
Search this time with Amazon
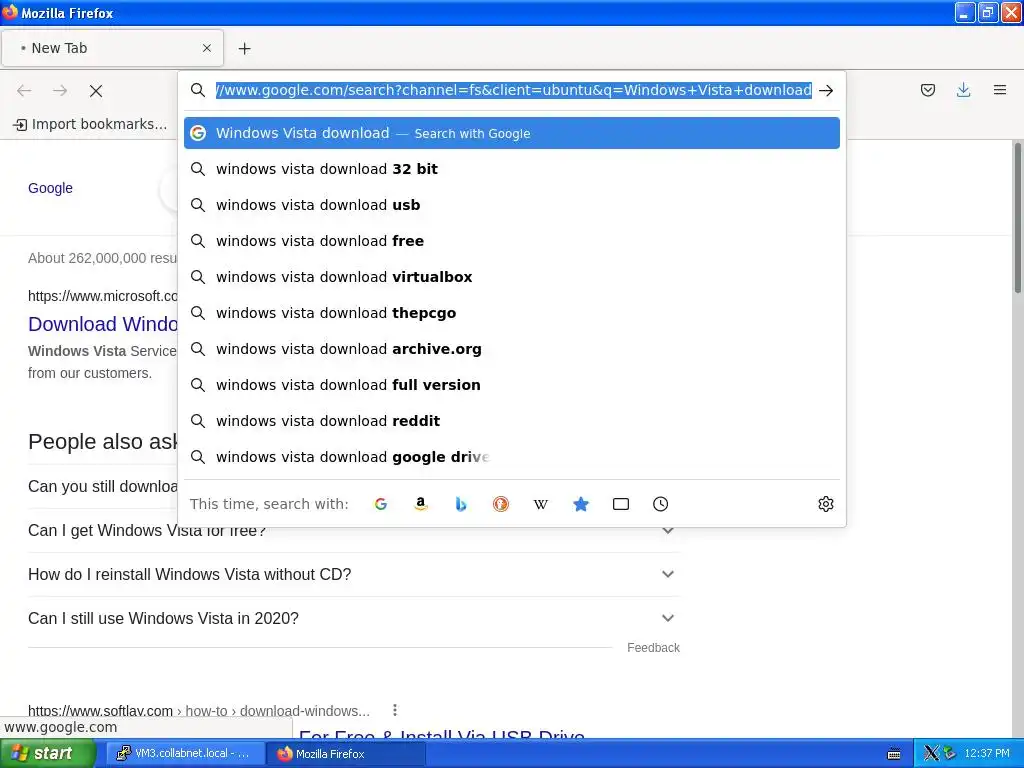click(x=421, y=504)
